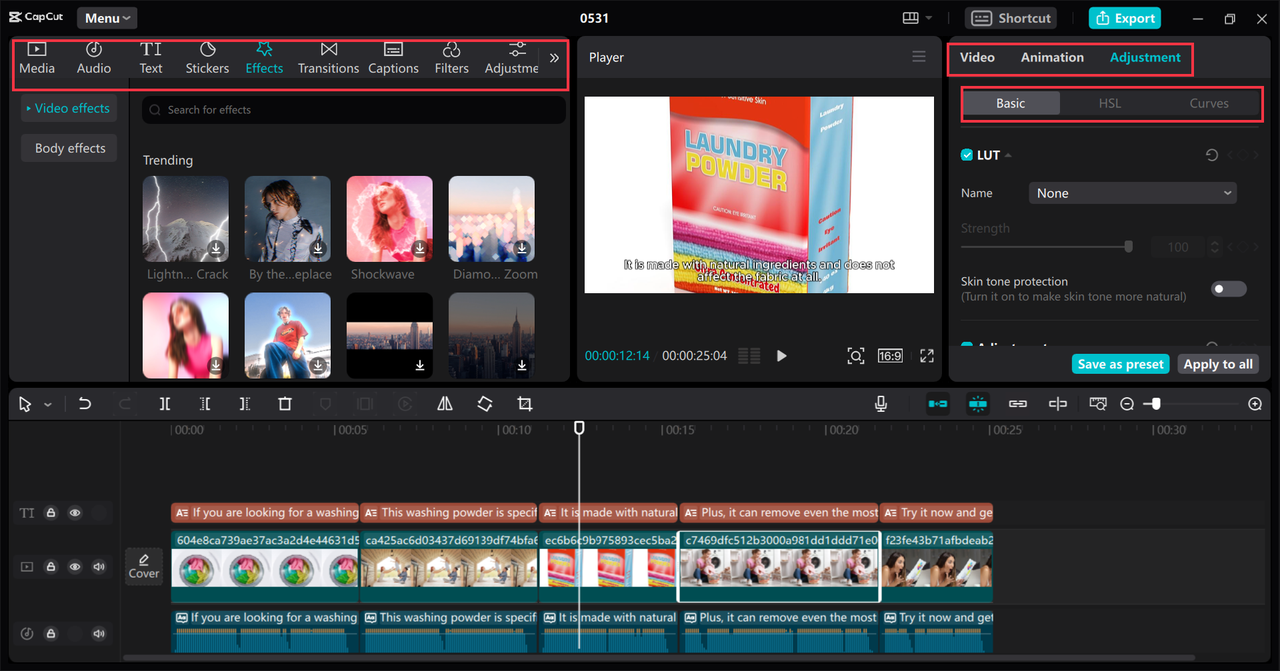This screenshot has height=671, width=1280.
Task: Open the Media panel
Action: coord(37,58)
